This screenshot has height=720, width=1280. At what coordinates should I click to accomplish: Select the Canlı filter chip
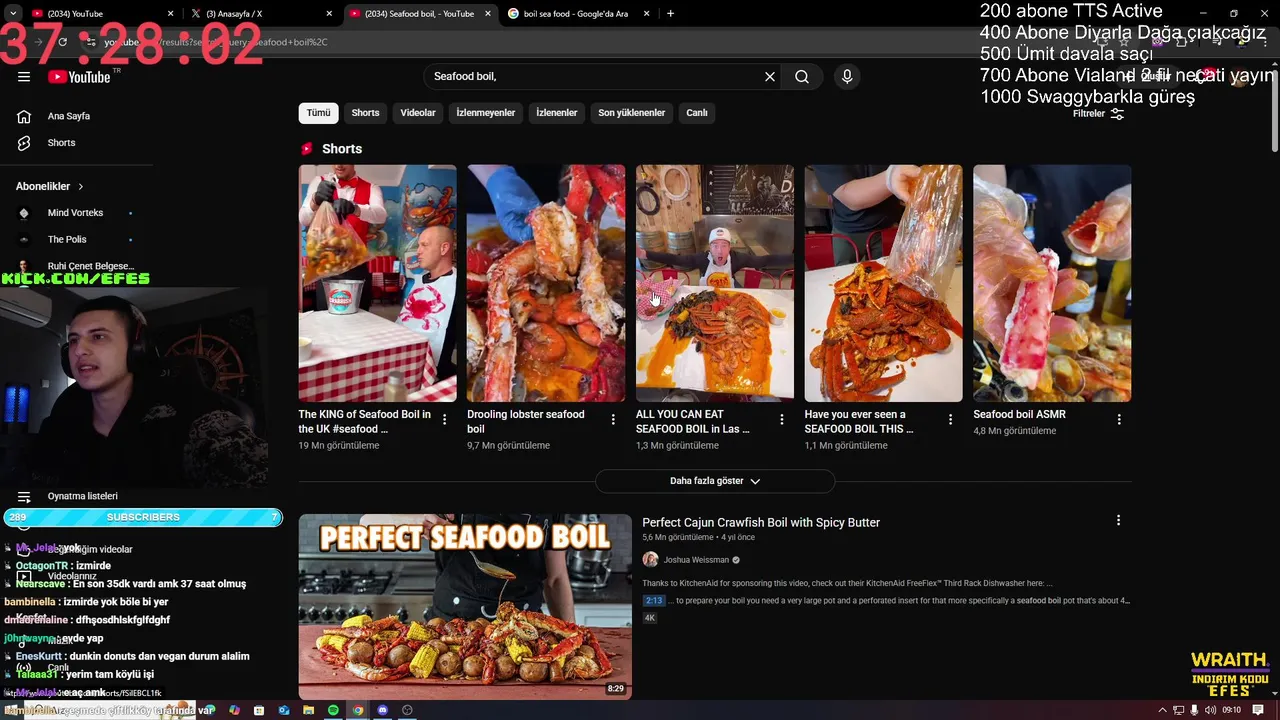(697, 113)
